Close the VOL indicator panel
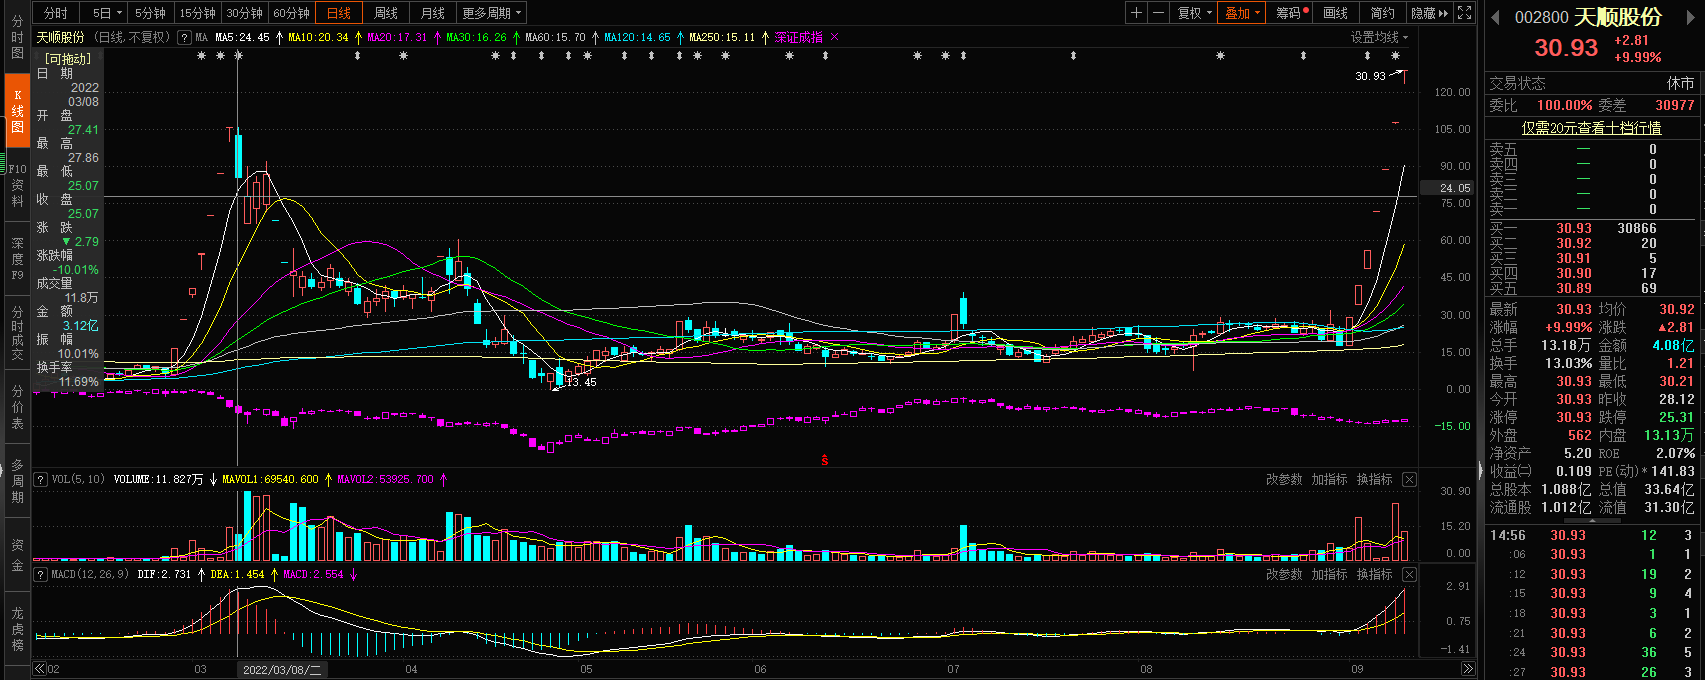 click(x=1409, y=480)
